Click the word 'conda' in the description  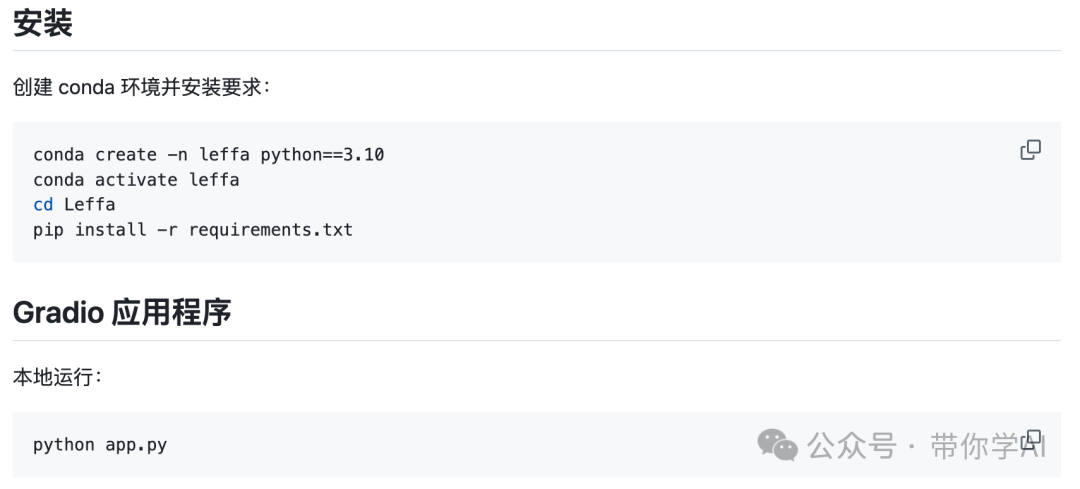[x=87, y=87]
